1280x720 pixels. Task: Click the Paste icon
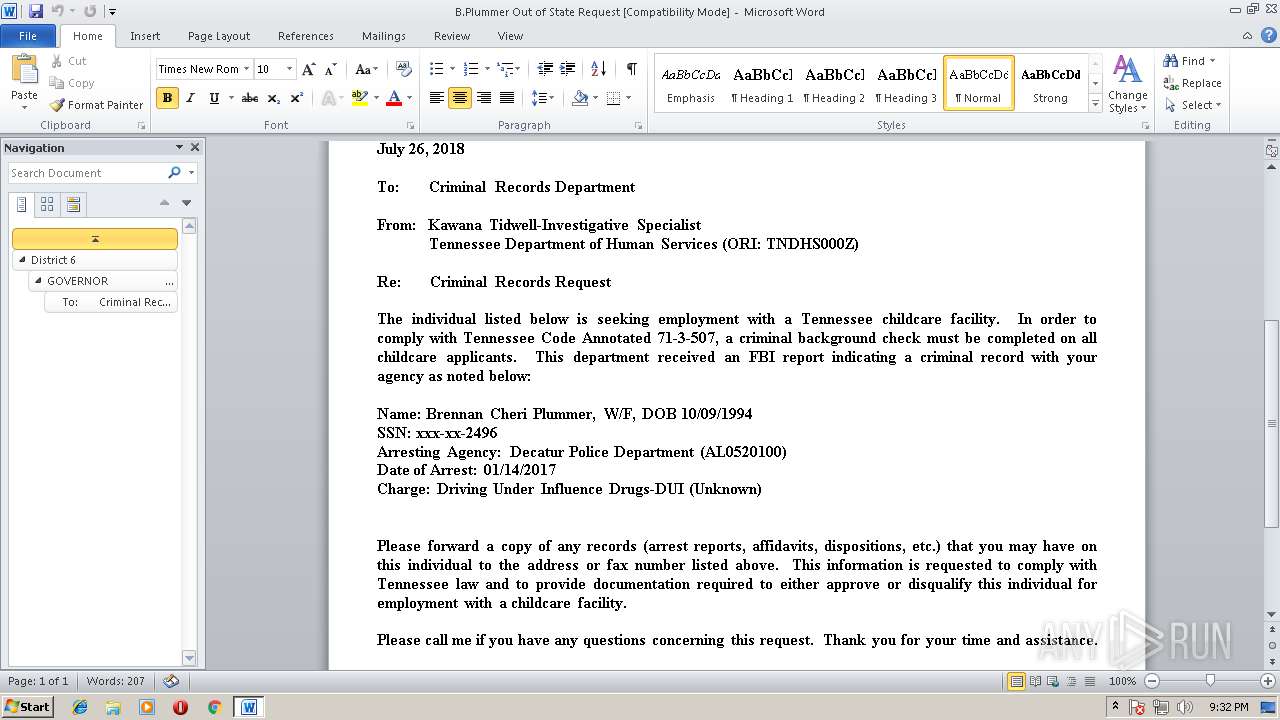(24, 70)
